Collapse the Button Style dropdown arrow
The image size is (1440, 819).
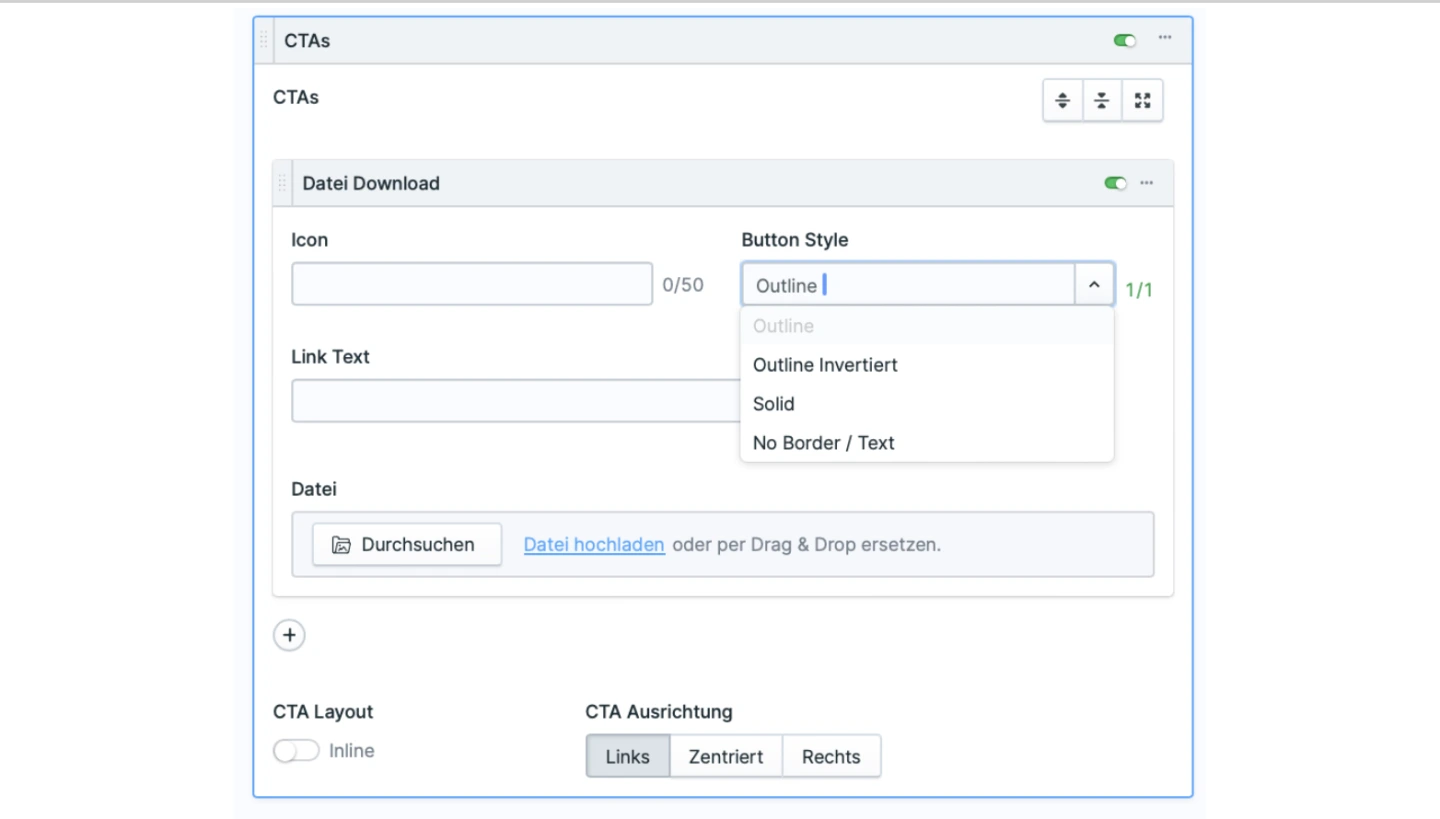pos(1094,285)
